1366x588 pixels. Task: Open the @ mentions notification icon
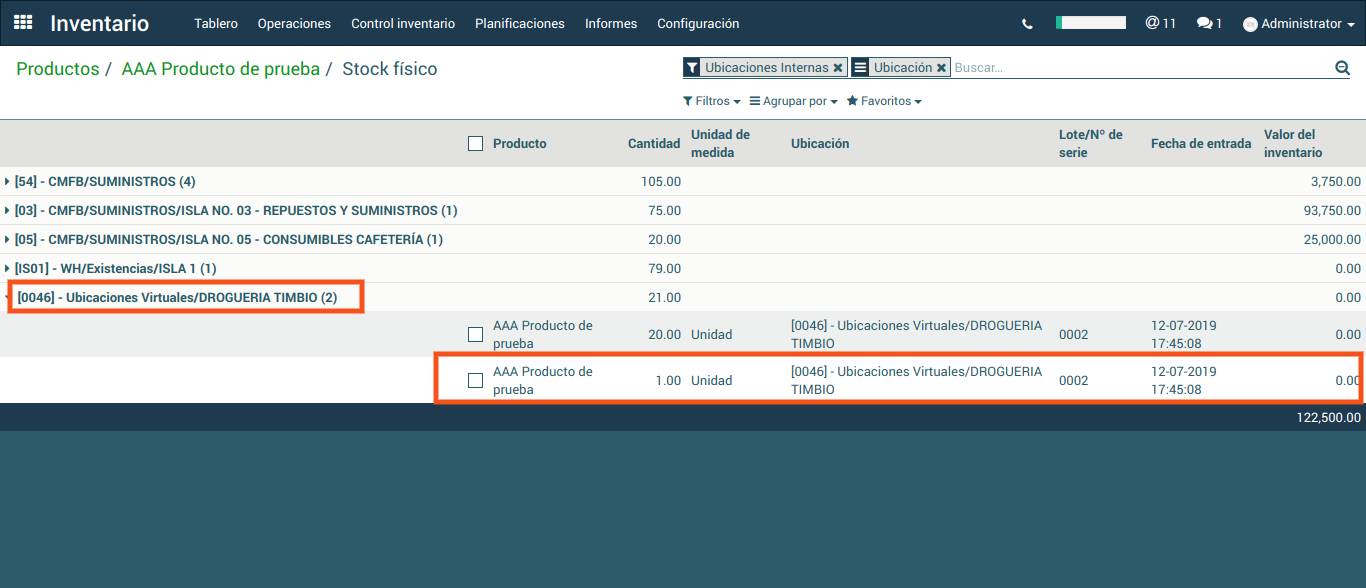(x=1160, y=23)
